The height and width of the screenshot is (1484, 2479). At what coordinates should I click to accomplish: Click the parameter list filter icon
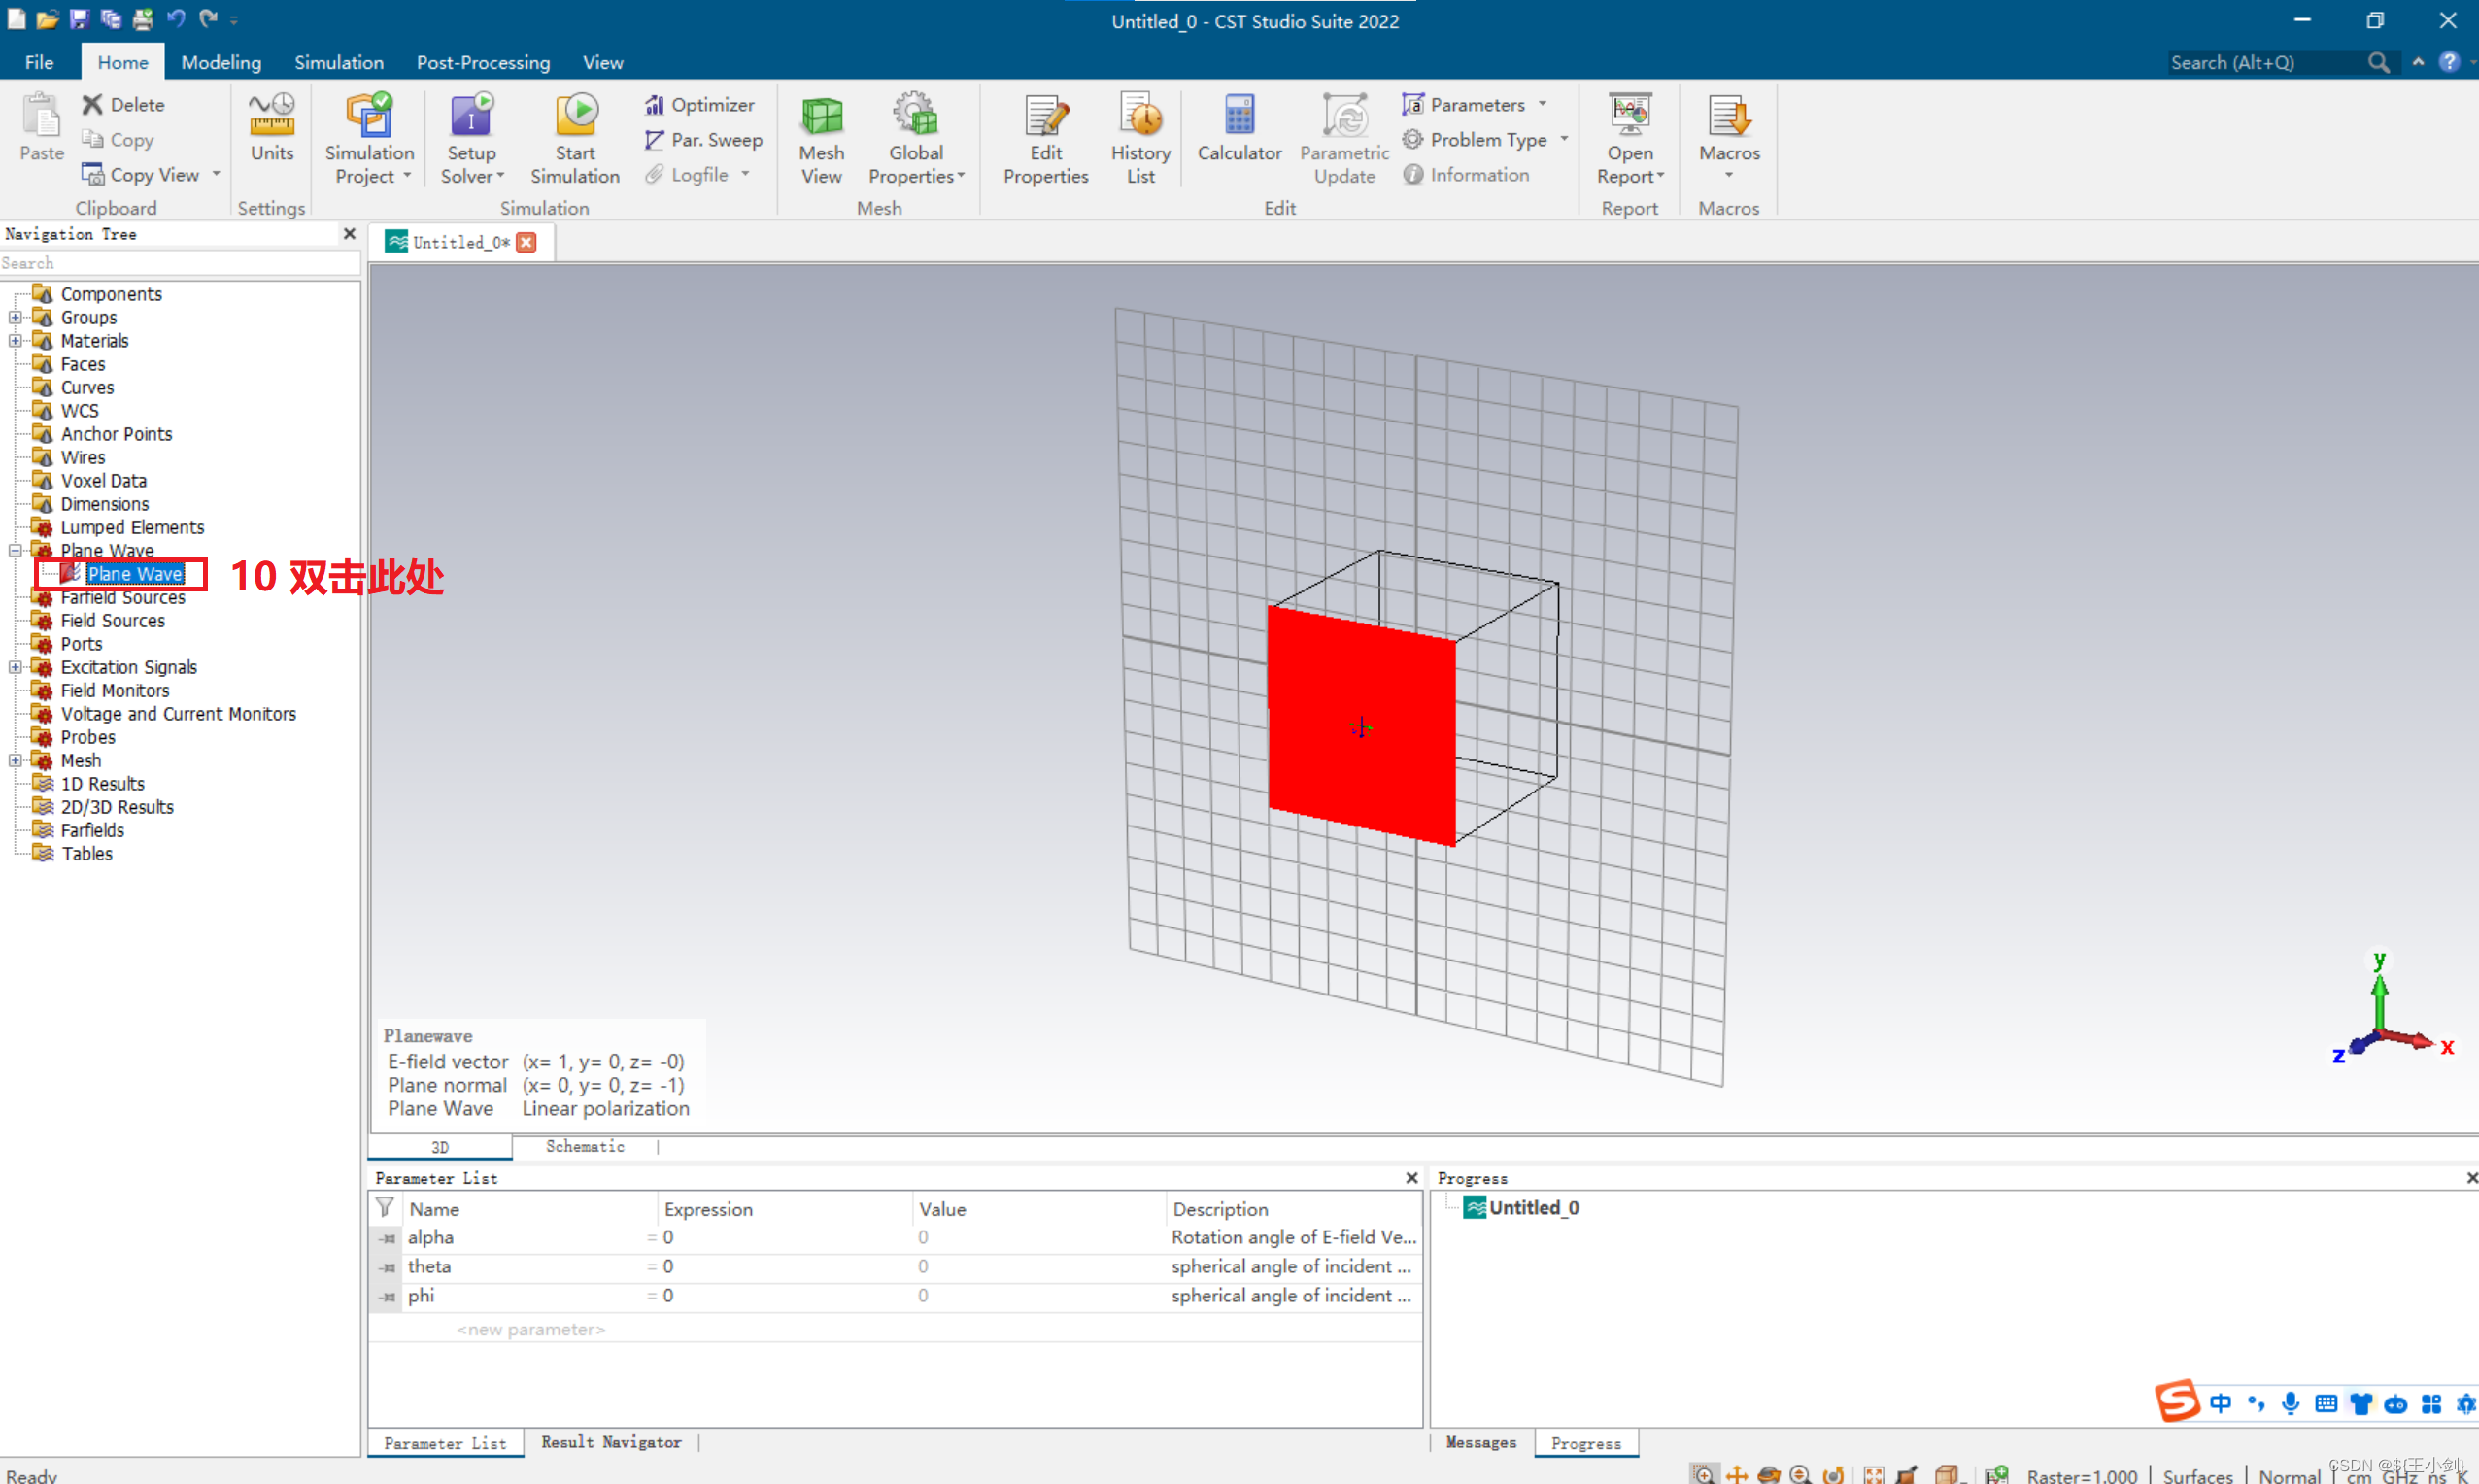(x=384, y=1208)
